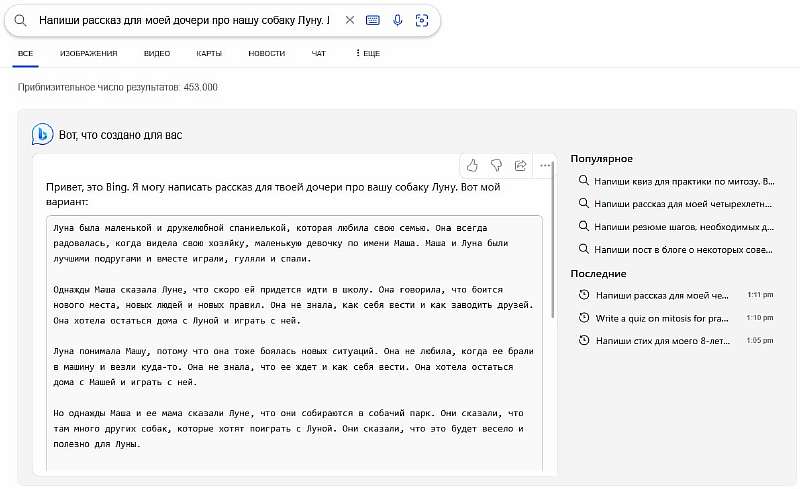
Task: Open the КАРТЫ tab
Action: 209,53
